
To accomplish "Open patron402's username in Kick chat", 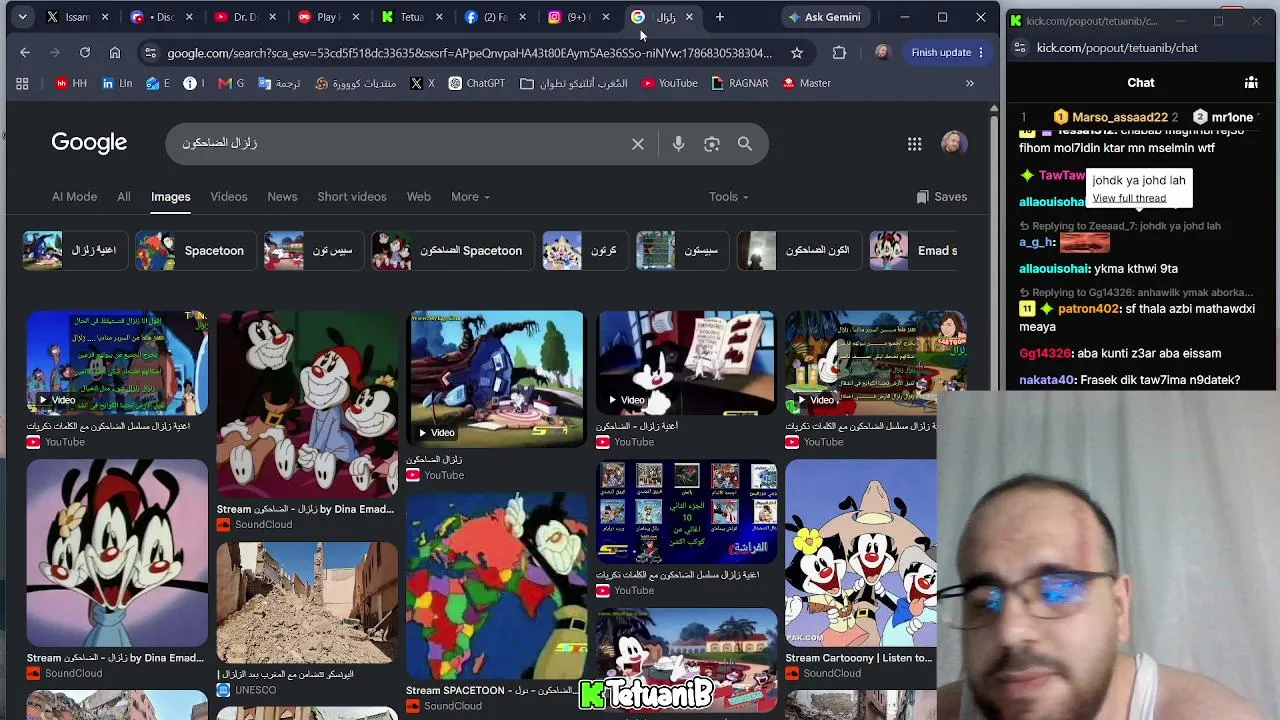I will 1088,309.
